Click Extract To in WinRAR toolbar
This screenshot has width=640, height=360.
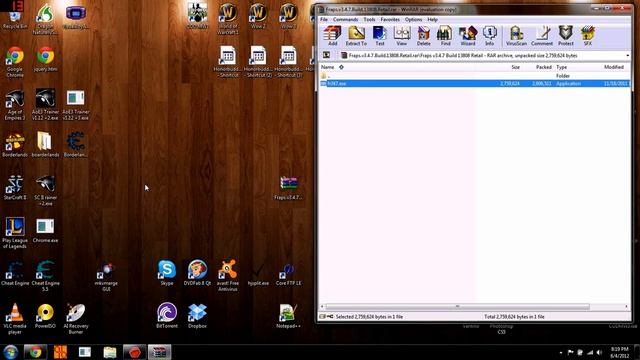tap(356, 36)
